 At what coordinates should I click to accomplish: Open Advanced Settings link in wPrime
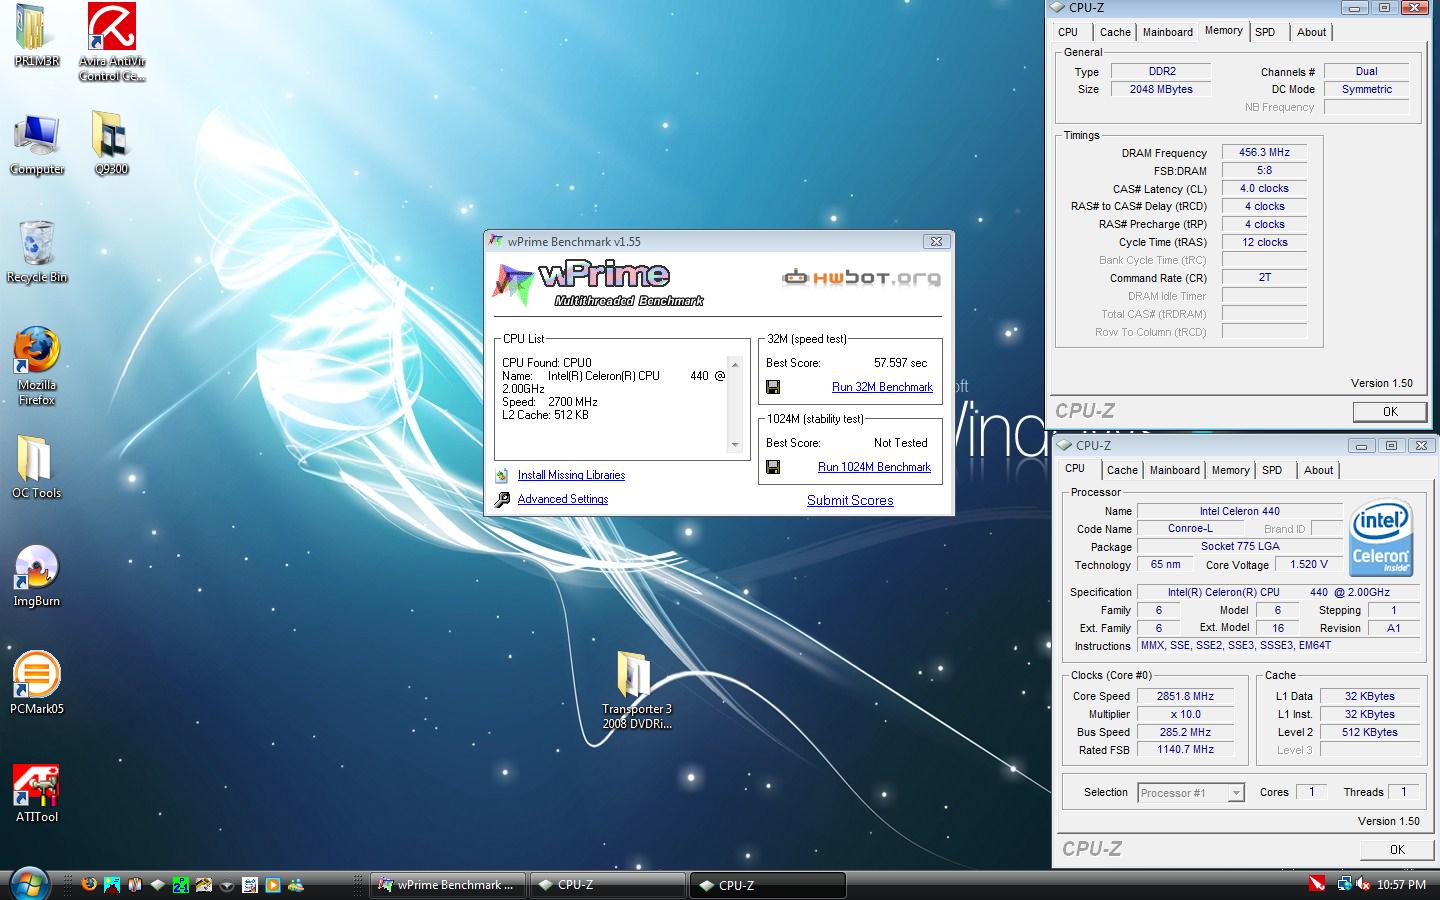(x=563, y=499)
